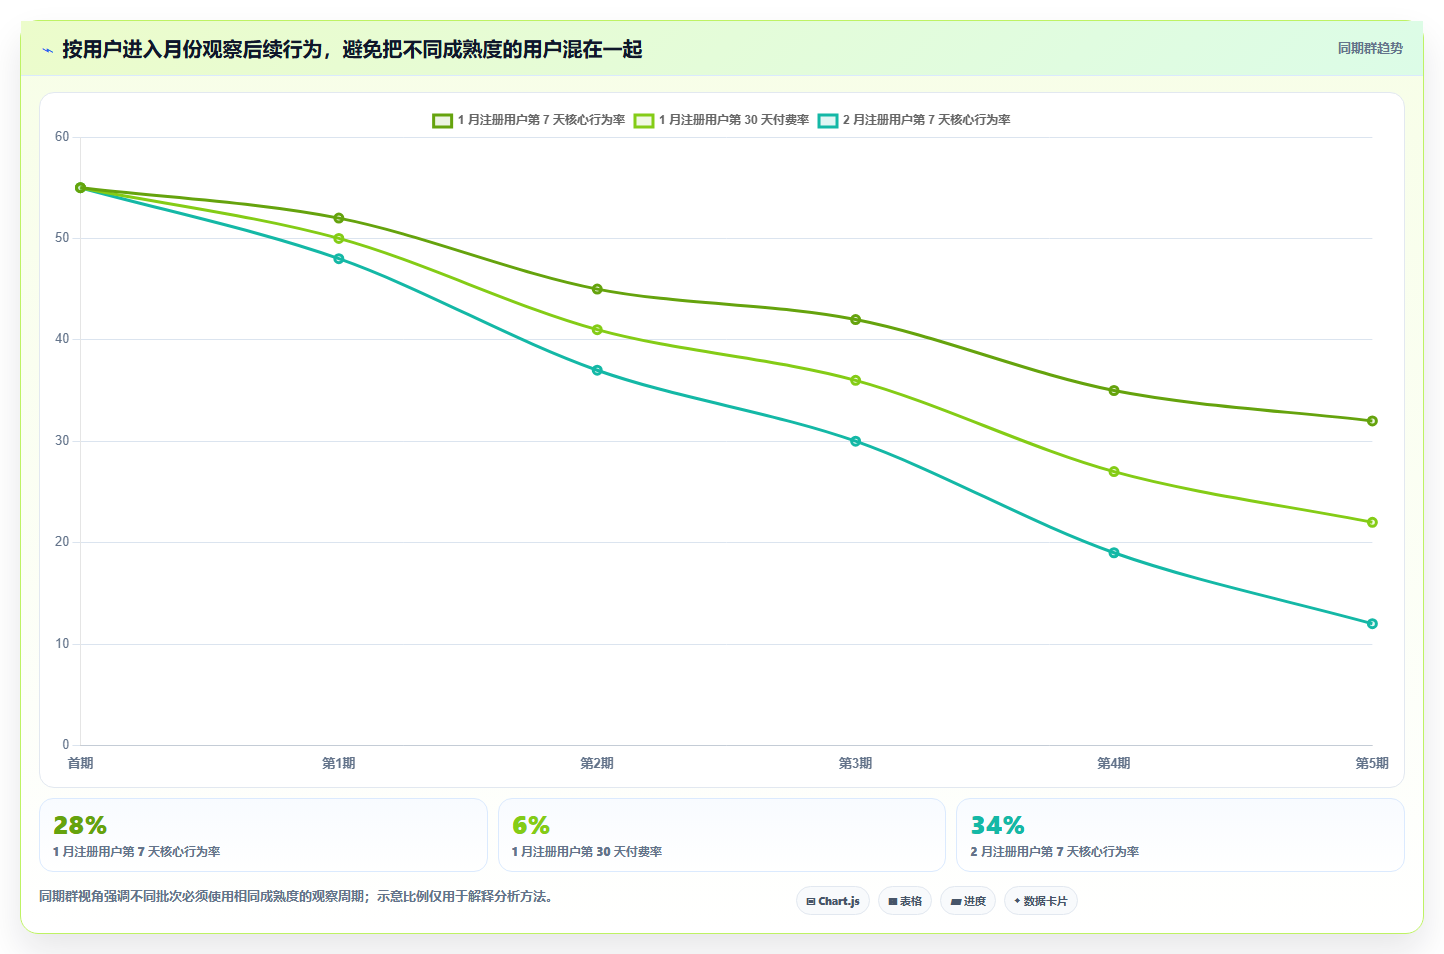Screen dimensions: 1444x954
Task: Click y-axis value 50
Action: pos(62,238)
